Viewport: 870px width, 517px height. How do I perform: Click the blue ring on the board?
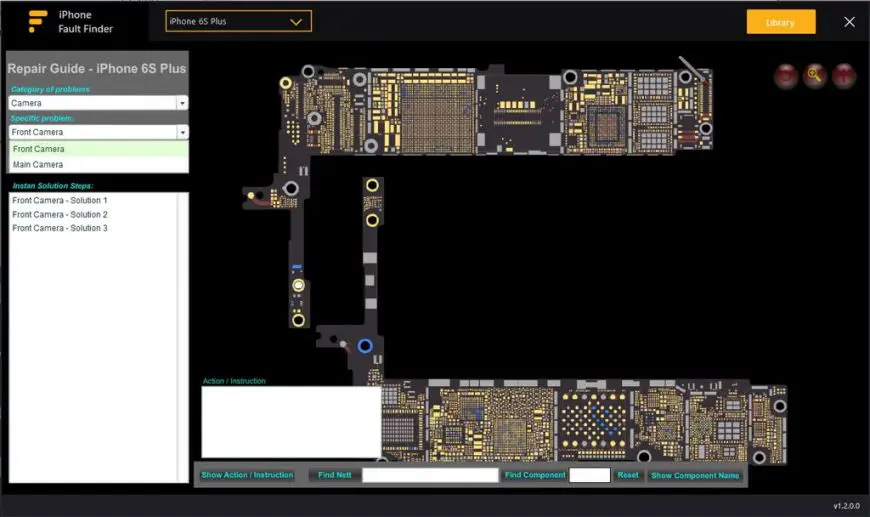point(365,346)
